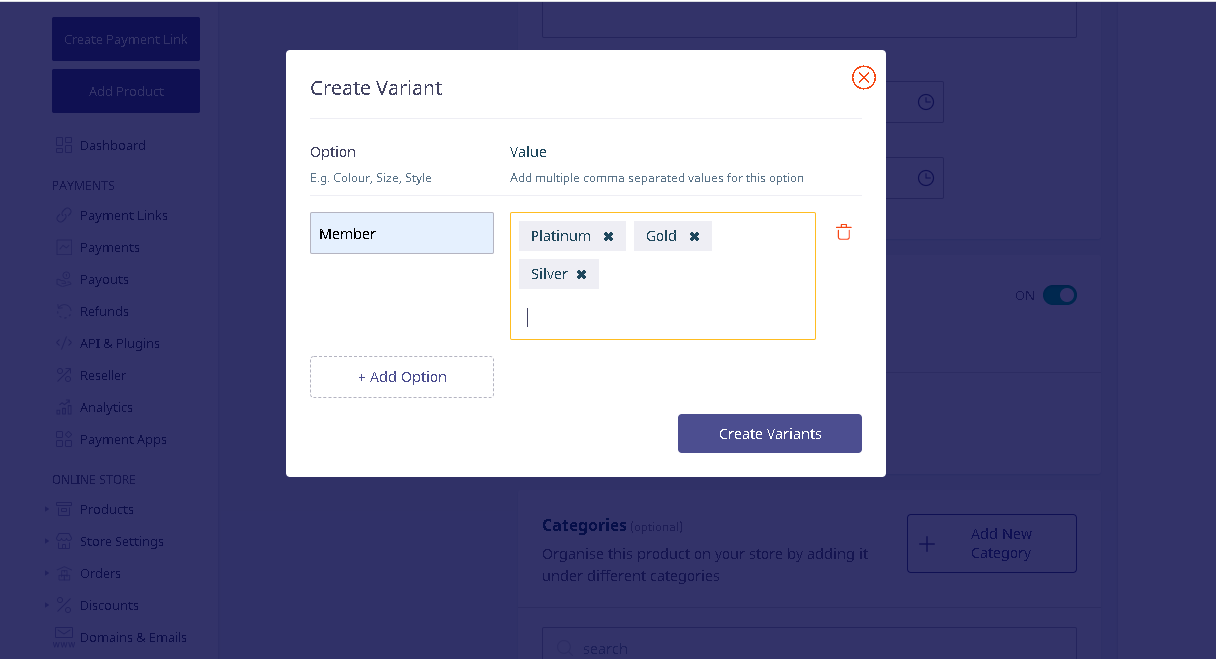Expand the Products tree item
Image resolution: width=1216 pixels, height=659 pixels.
click(x=46, y=509)
